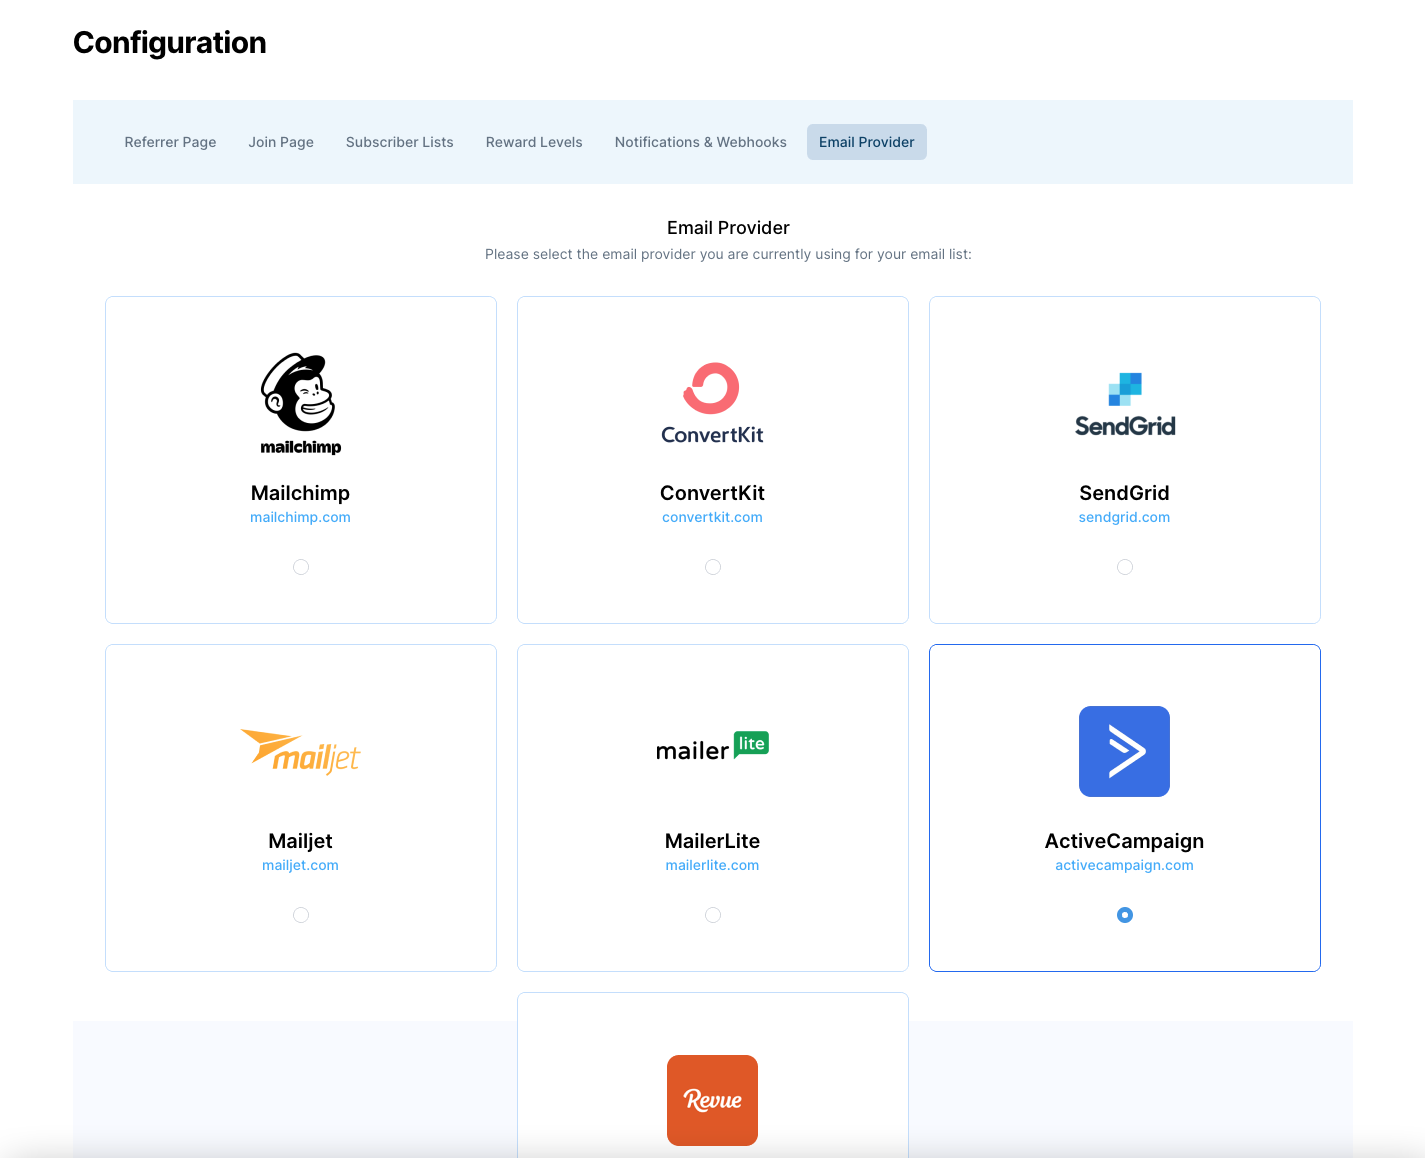1425x1158 pixels.
Task: Open Notifications & Webhooks tab
Action: point(701,142)
